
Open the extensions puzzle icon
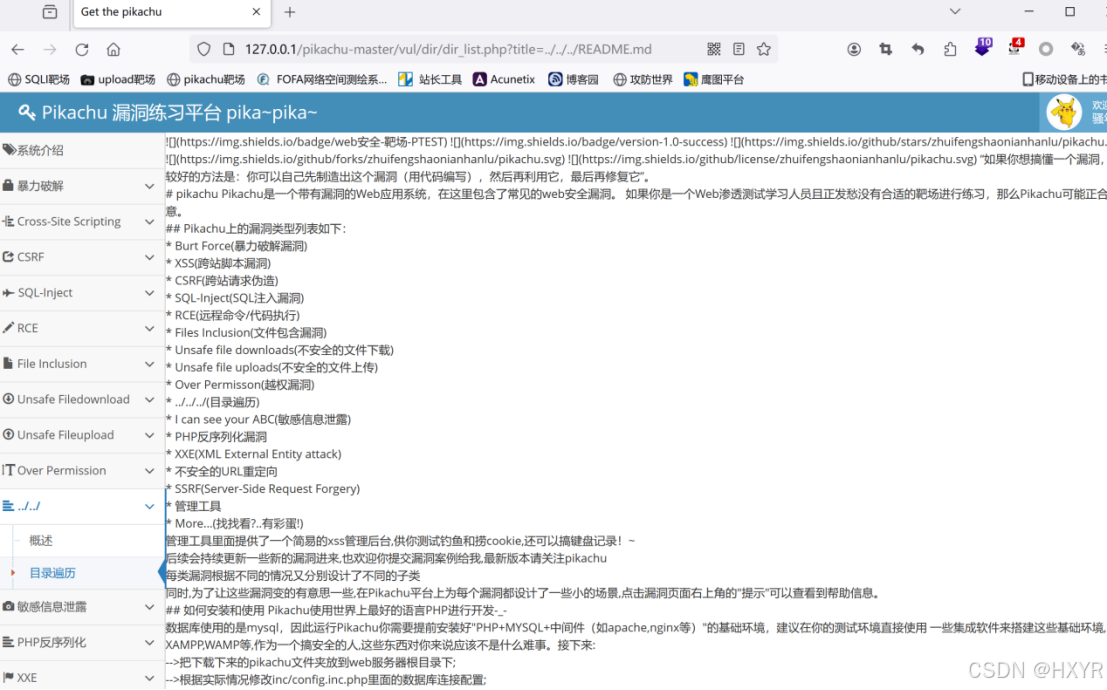[950, 49]
